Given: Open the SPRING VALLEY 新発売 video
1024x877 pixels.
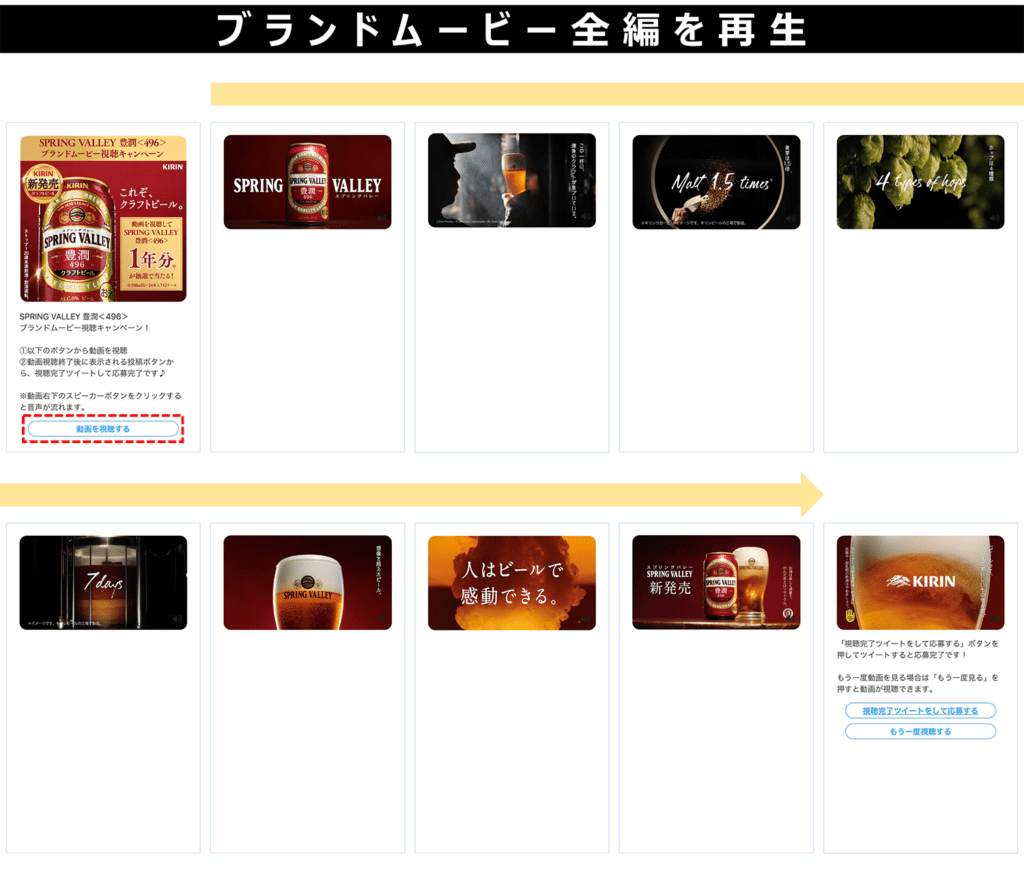Looking at the screenshot, I should click(716, 582).
